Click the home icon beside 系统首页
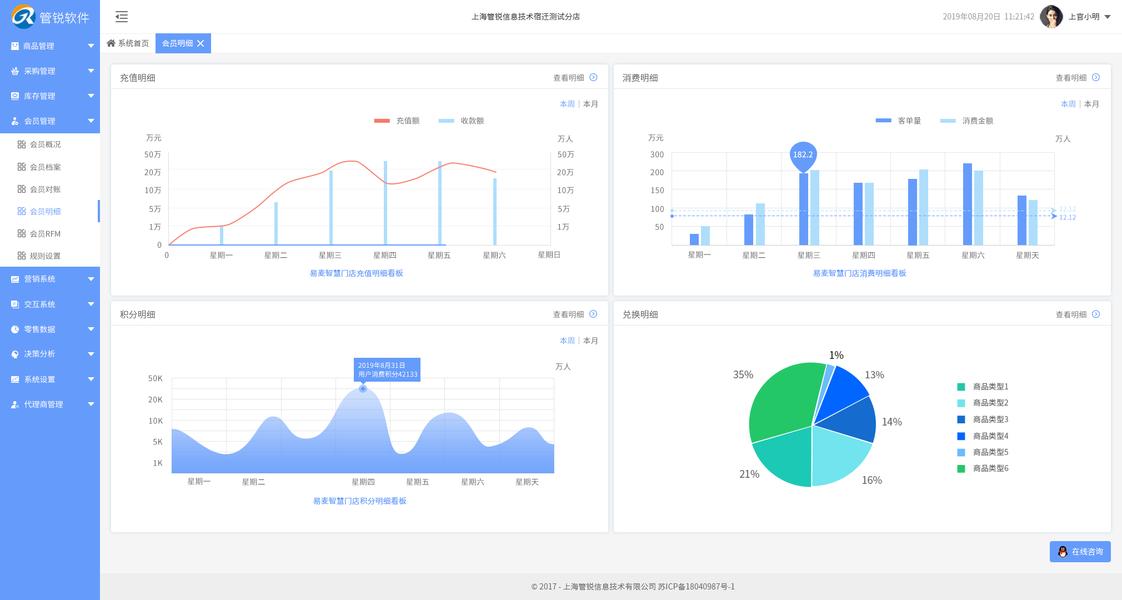This screenshot has width=1122, height=600. pos(111,43)
